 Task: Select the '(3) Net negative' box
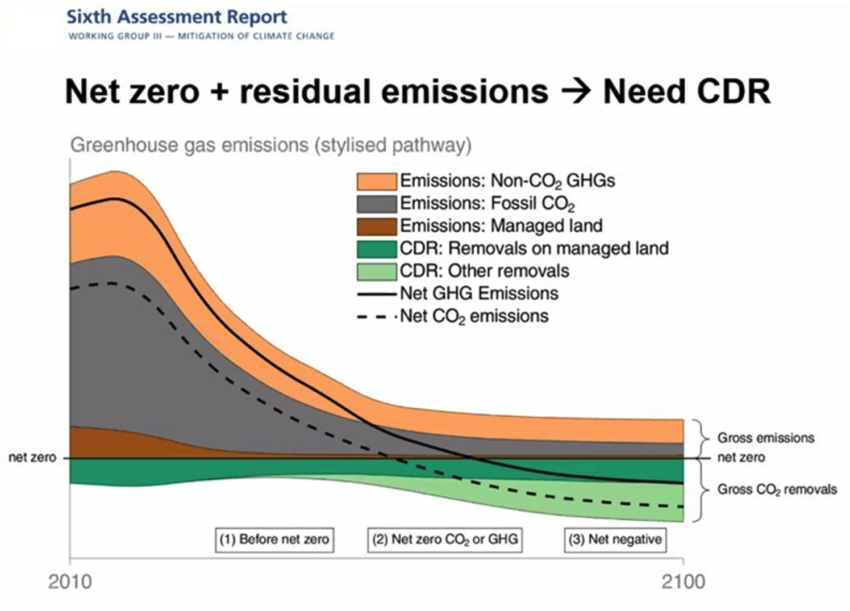pyautogui.click(x=615, y=540)
